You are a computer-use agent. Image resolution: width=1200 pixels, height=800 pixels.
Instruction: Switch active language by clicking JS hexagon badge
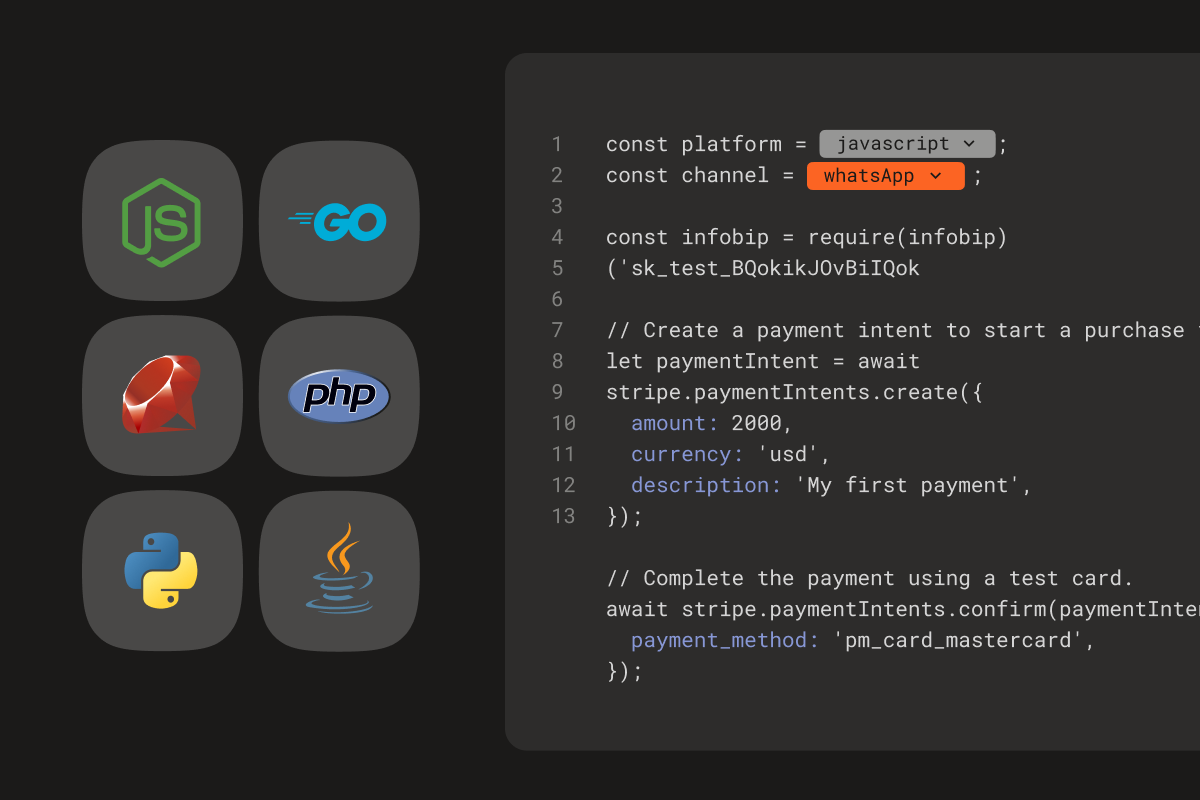[x=162, y=220]
